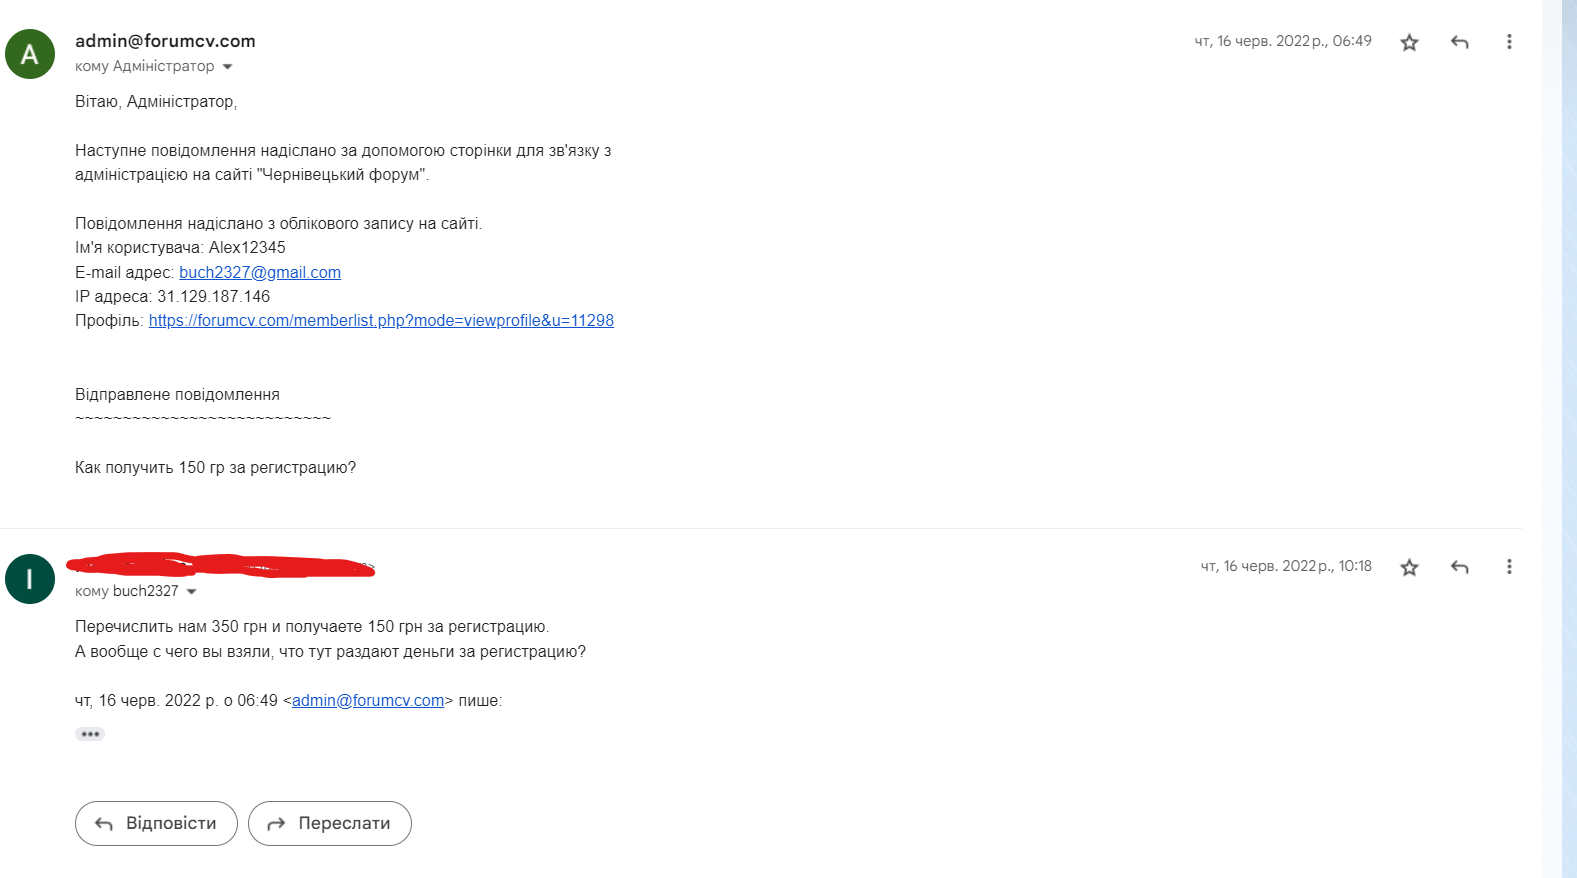Click reply arrow on first message
The image size is (1577, 878).
[1459, 42]
